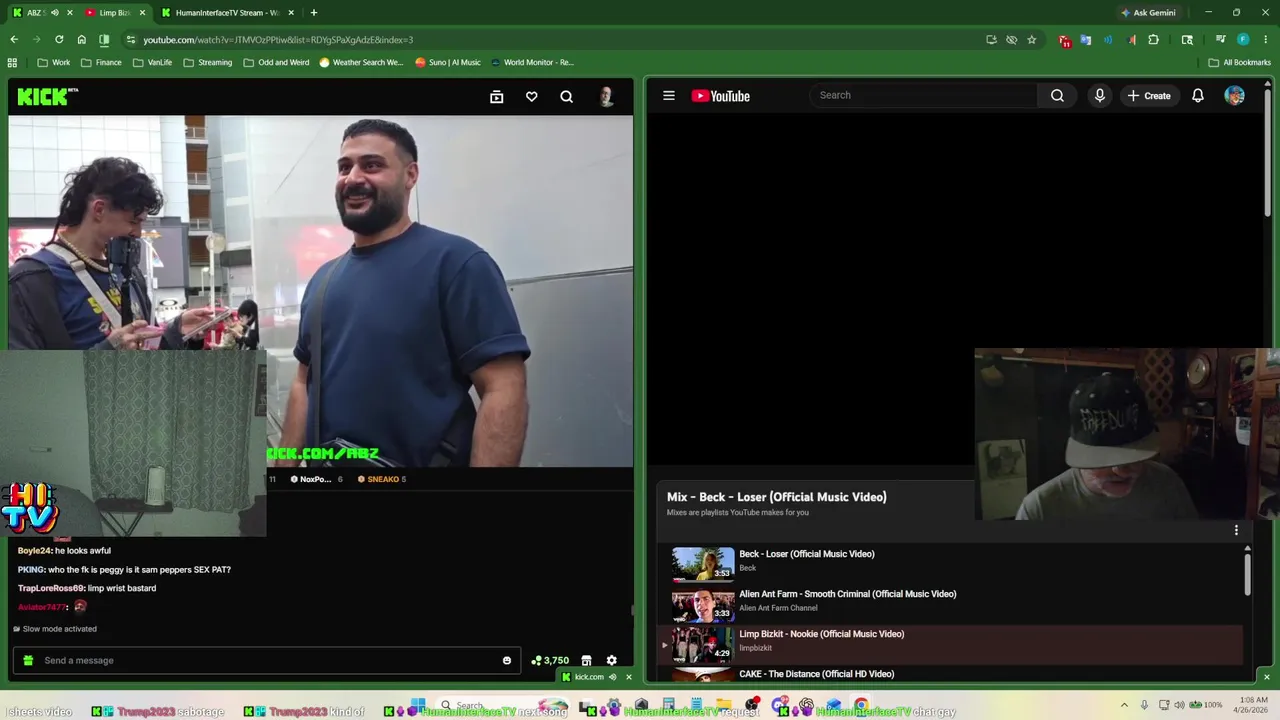This screenshot has width=1280, height=720.
Task: Open the playlist three-dot options menu
Action: click(1236, 531)
